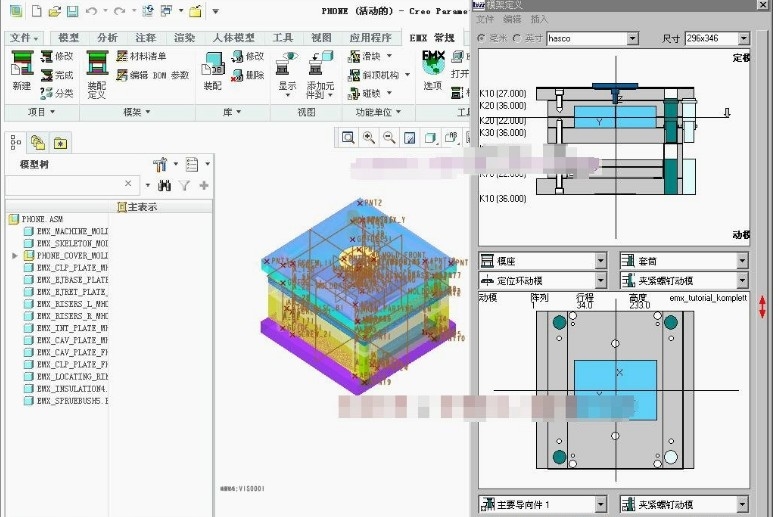Click 编辑 BOM 参数
This screenshot has width=779, height=517.
(x=153, y=75)
